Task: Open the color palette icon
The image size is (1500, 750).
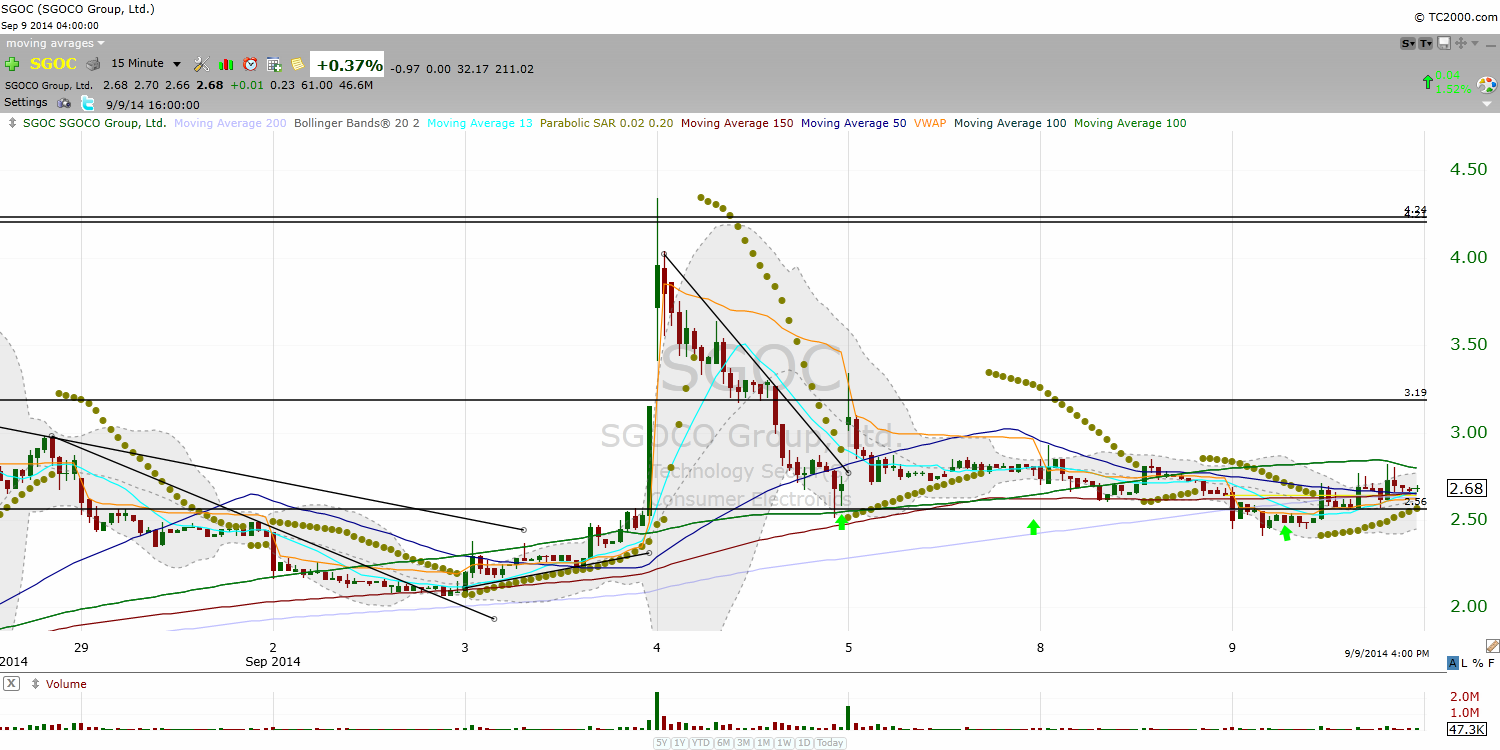Action: coord(1486,84)
